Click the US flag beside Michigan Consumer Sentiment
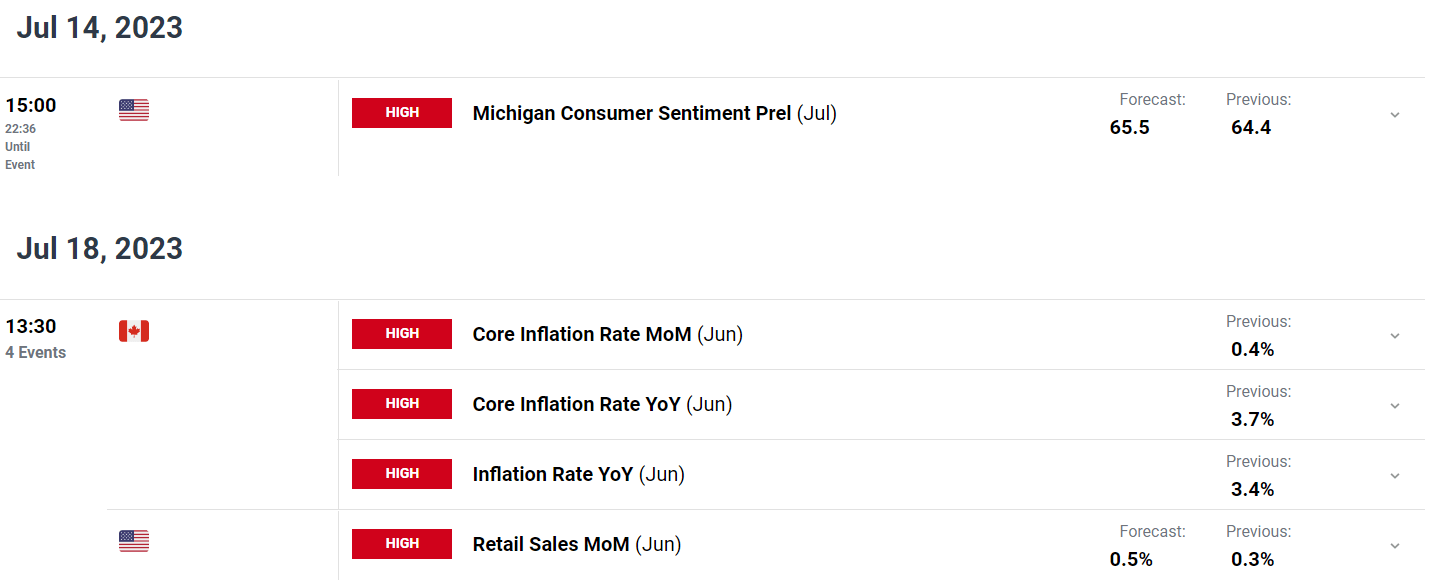The image size is (1429, 585). coord(134,110)
